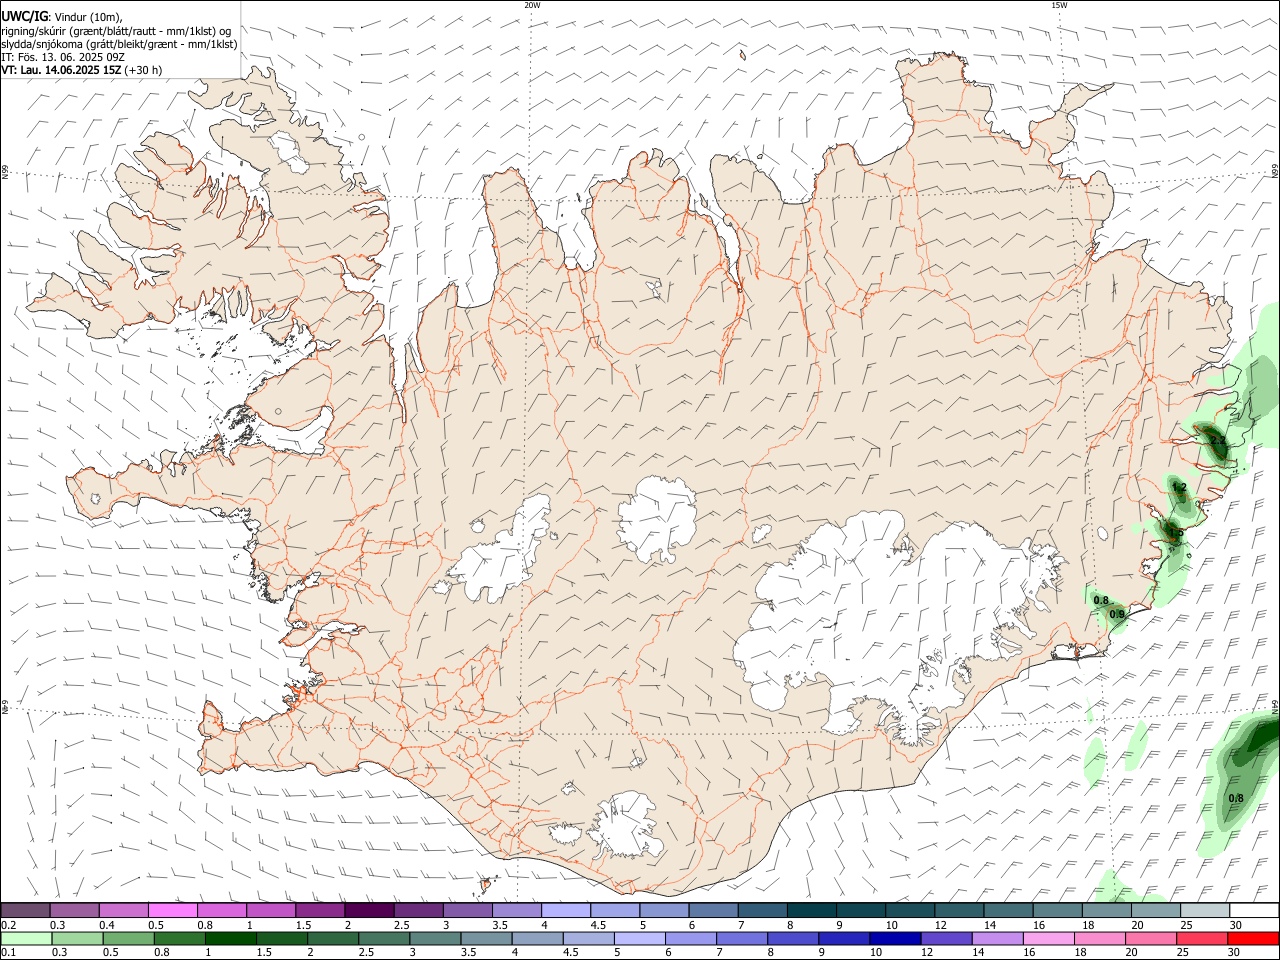Click the white 30 swatch ending the top legend row
This screenshot has height=960, width=1280.
click(x=1253, y=910)
